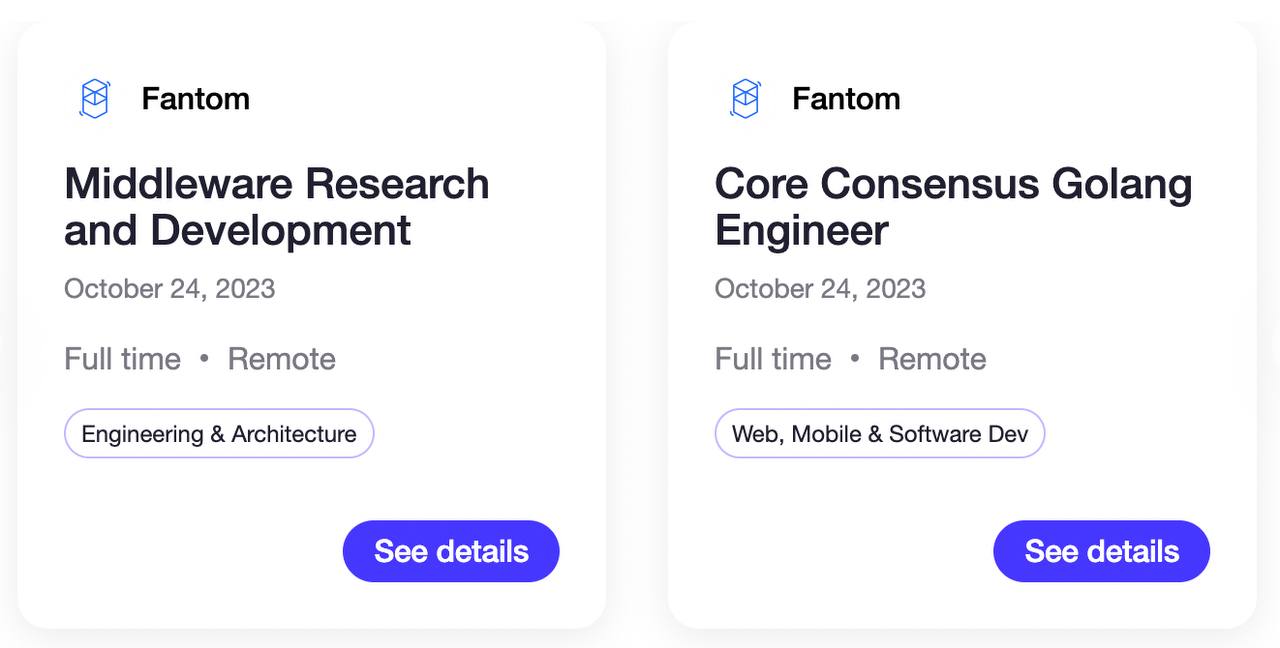Click Full time label on Golang Engineer card

[773, 359]
